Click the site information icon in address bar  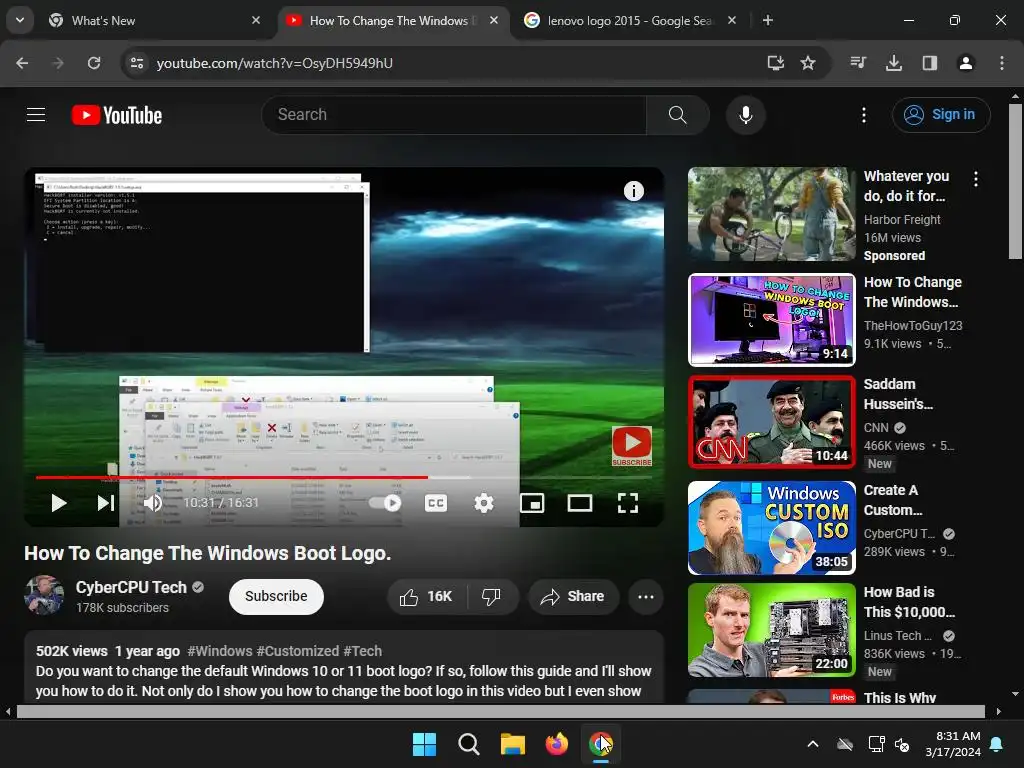[136, 63]
